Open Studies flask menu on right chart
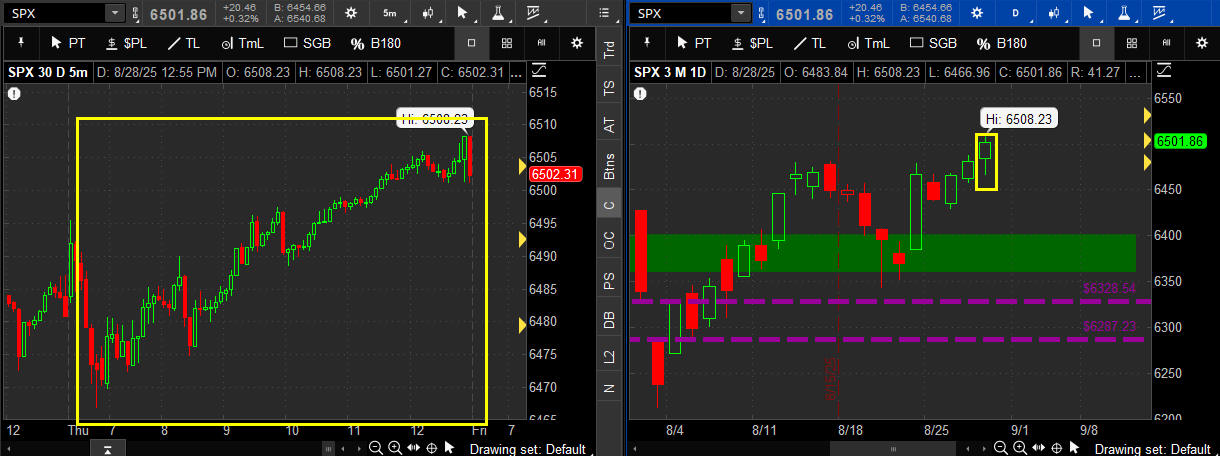The height and width of the screenshot is (456, 1220). [1126, 13]
